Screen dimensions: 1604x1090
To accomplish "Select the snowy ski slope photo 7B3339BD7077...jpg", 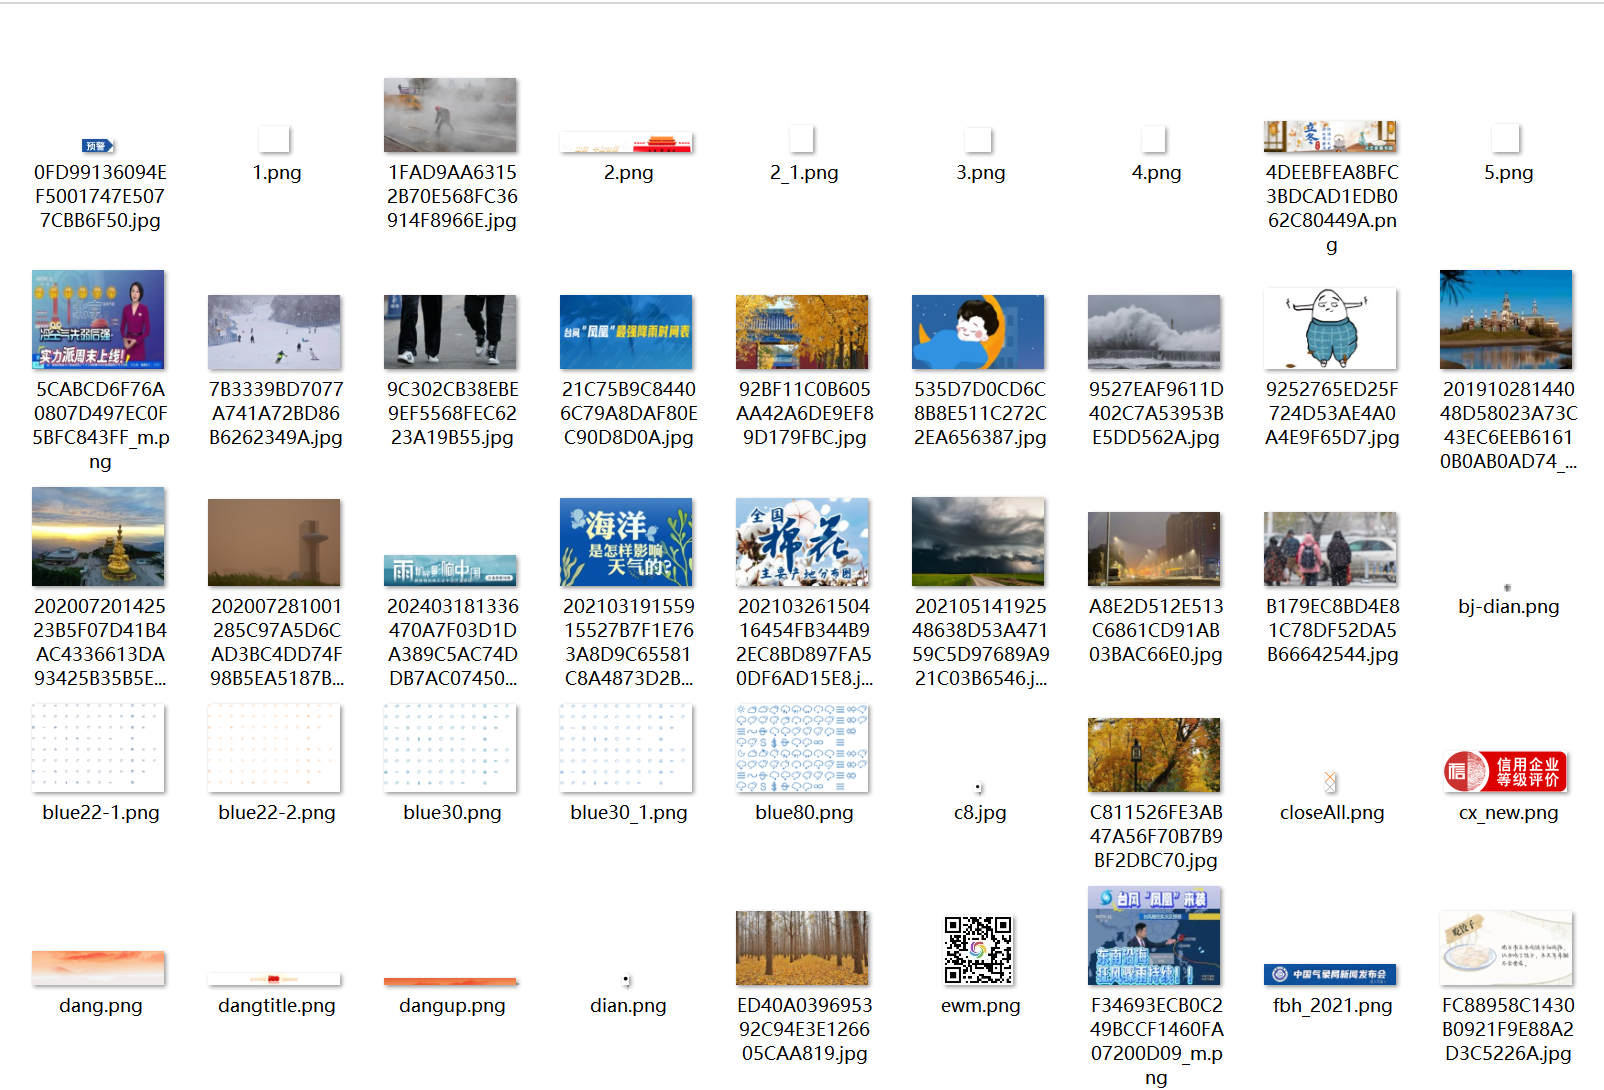I will point(274,332).
